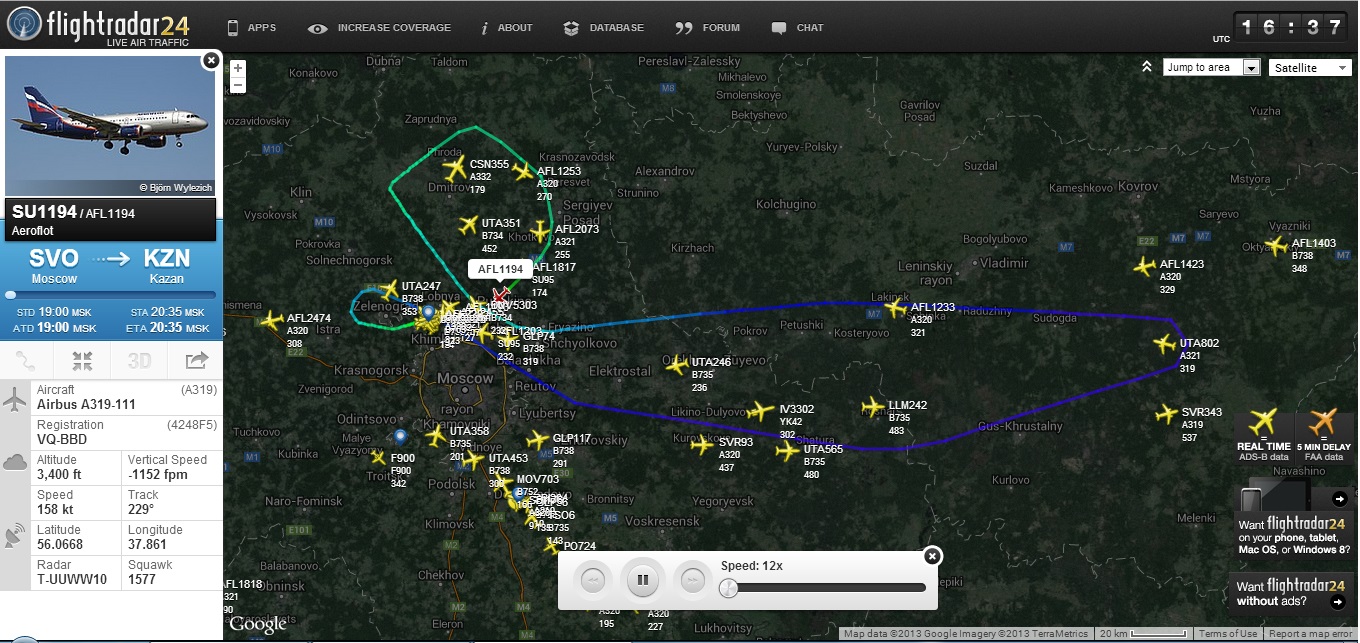Open the APPS menu
This screenshot has width=1360, height=643.
click(x=252, y=28)
